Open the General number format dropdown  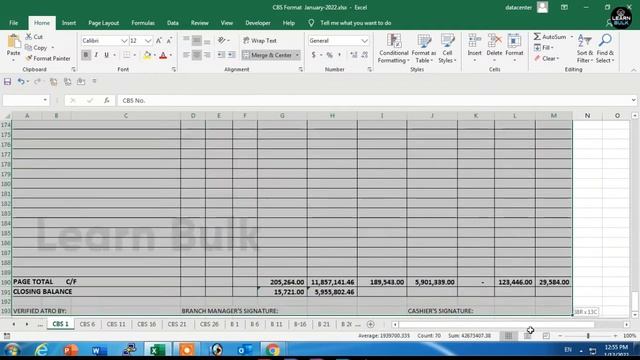[x=364, y=41]
